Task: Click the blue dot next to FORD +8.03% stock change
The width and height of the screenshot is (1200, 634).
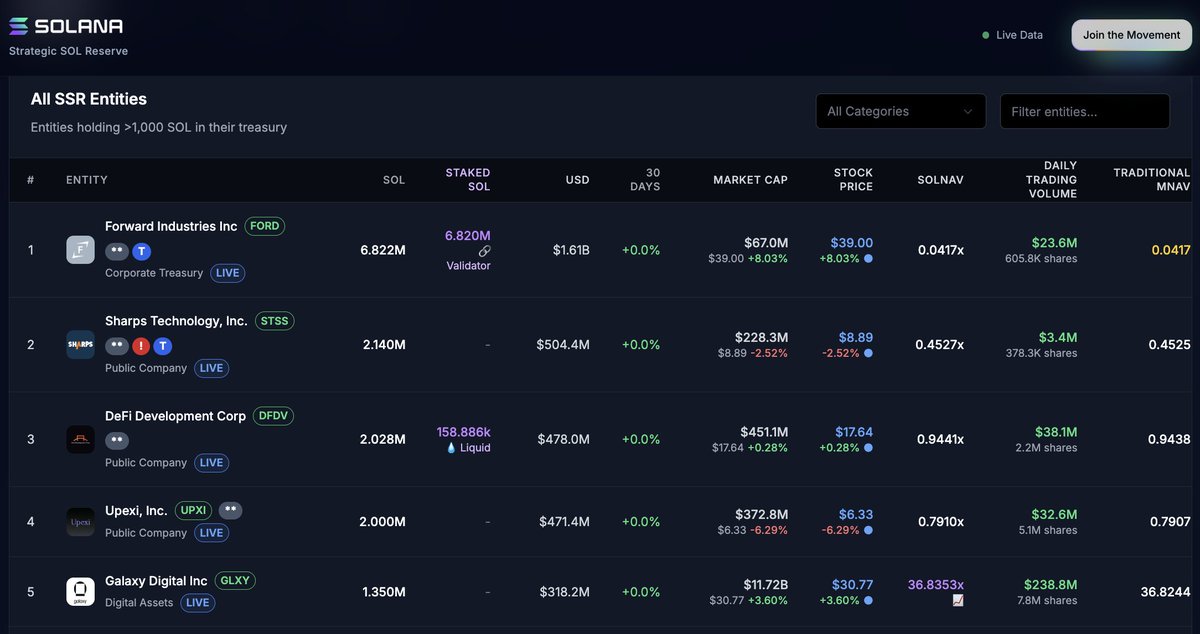Action: pos(867,258)
